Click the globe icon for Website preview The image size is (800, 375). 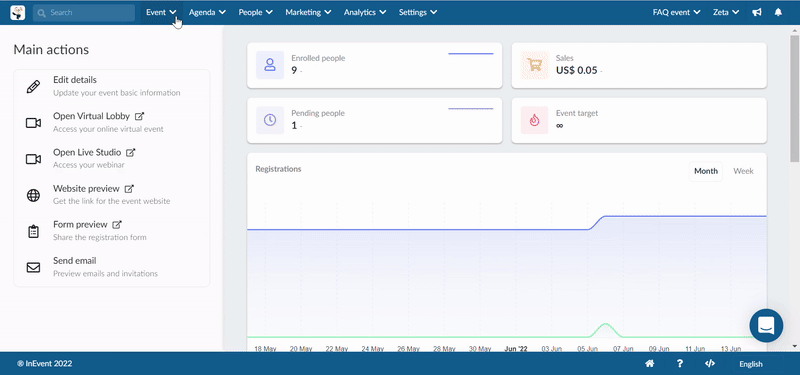tap(33, 195)
